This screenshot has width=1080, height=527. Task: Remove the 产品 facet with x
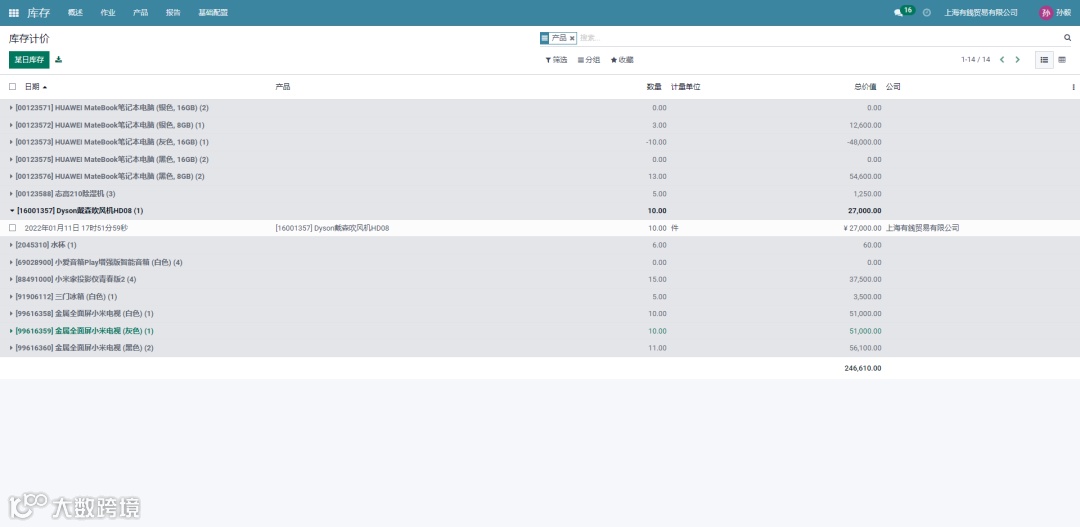(x=572, y=39)
